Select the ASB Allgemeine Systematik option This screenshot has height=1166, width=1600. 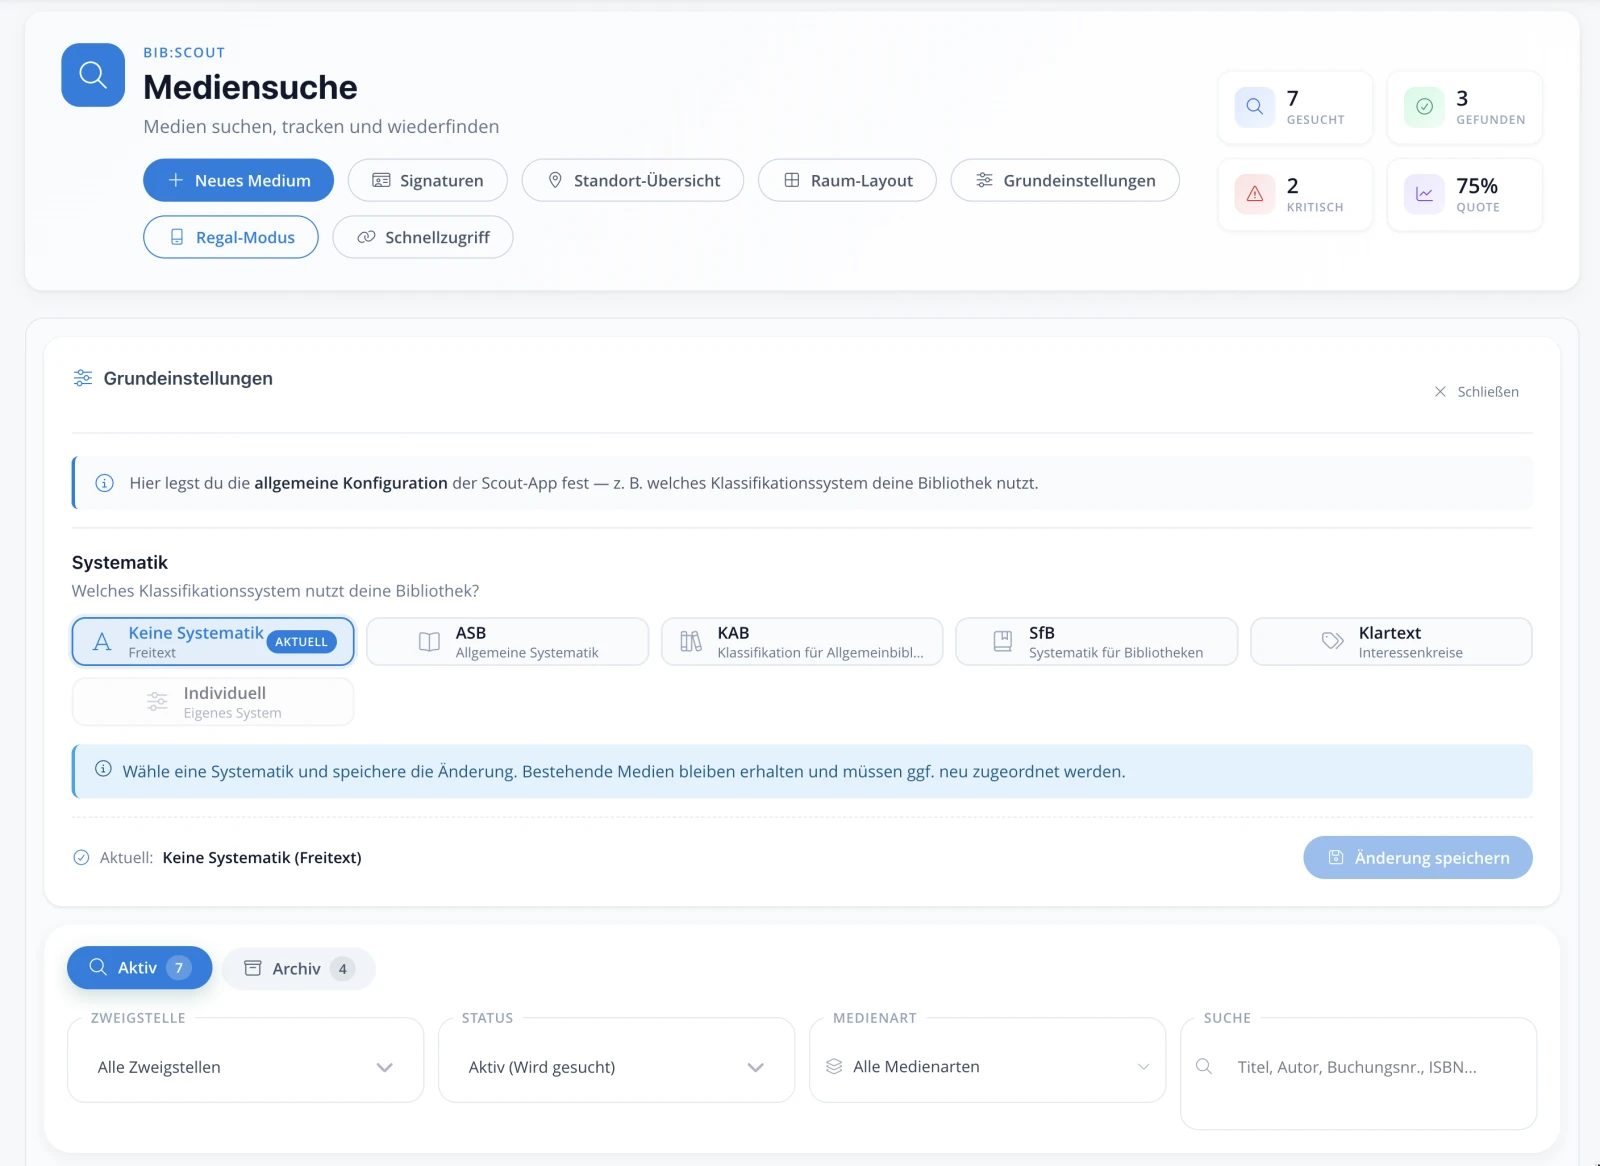[x=507, y=642]
